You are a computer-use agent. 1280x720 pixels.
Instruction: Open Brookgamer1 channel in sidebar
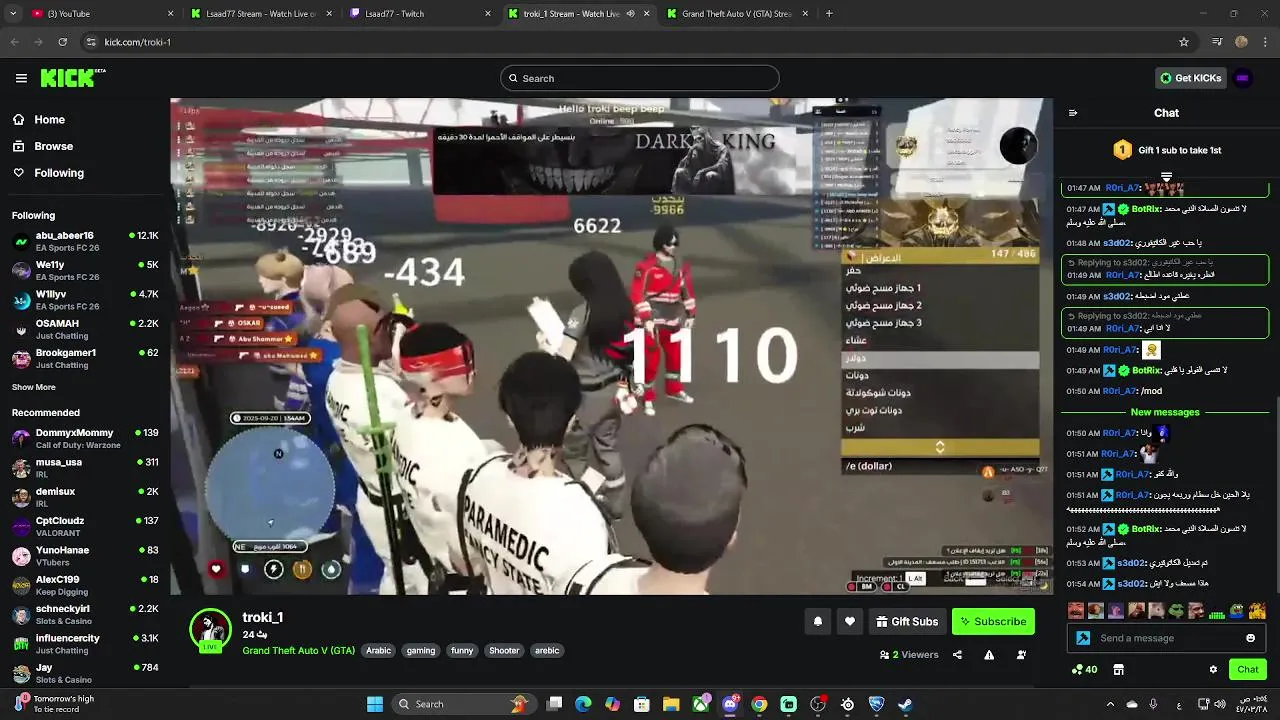coord(85,358)
